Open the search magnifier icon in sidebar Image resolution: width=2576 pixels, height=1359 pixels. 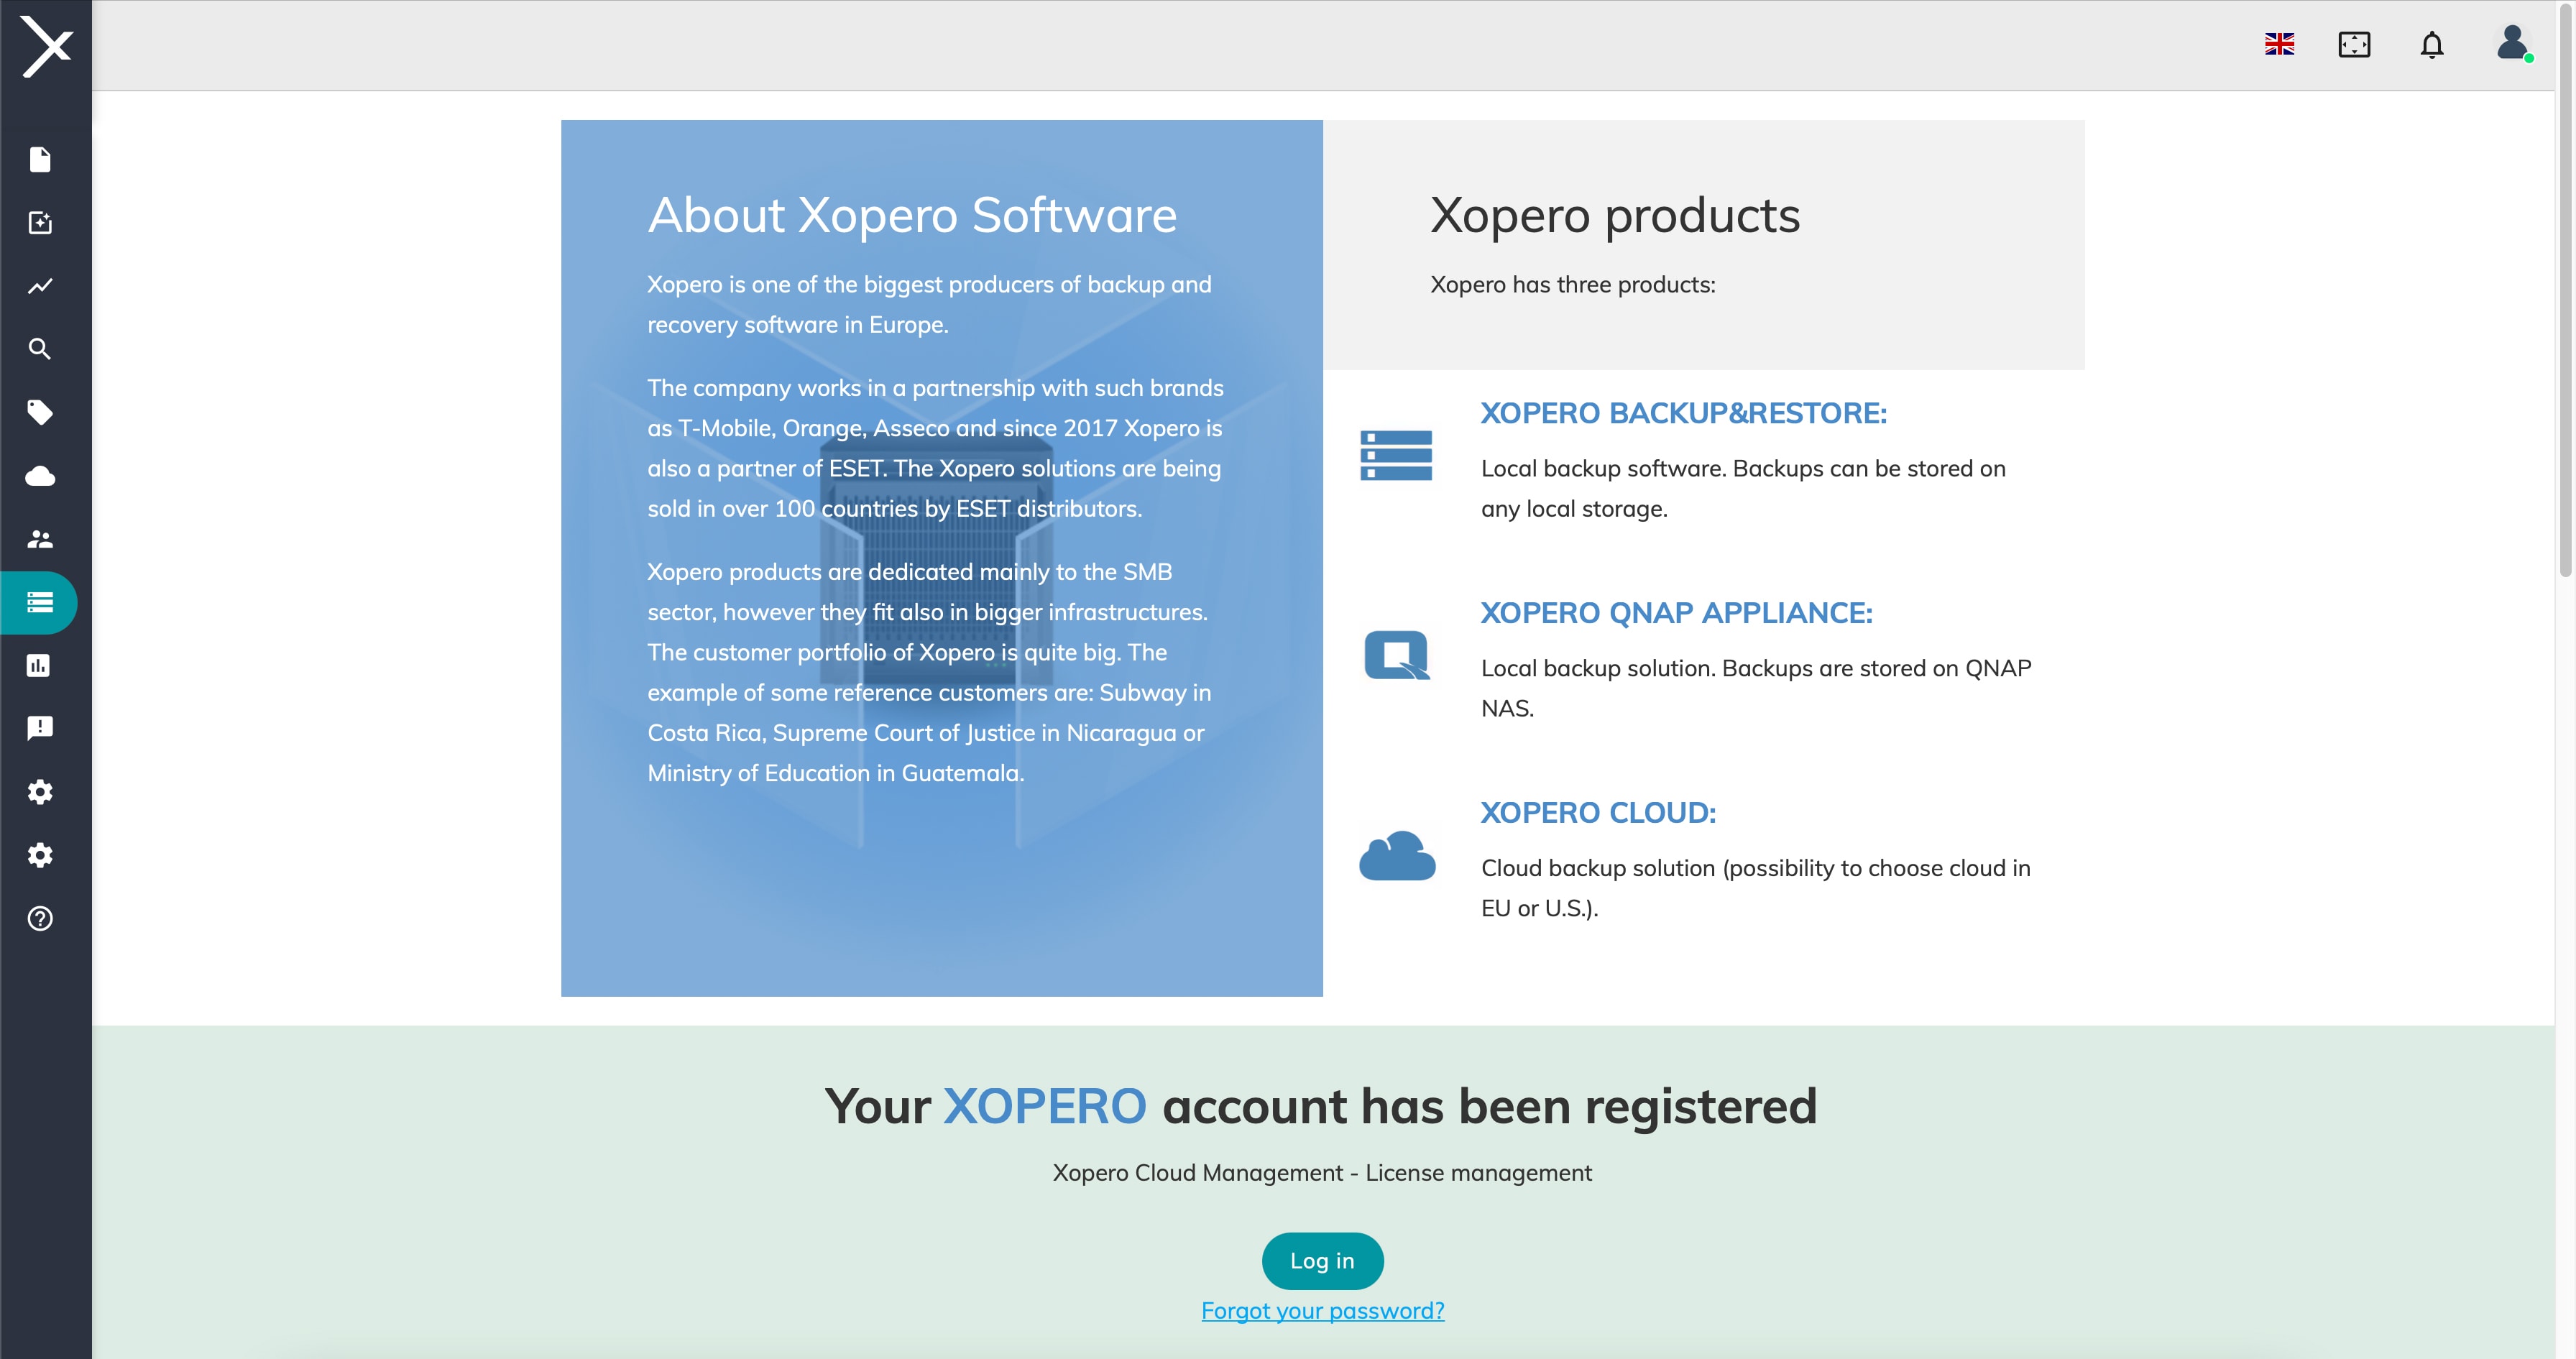click(x=40, y=349)
